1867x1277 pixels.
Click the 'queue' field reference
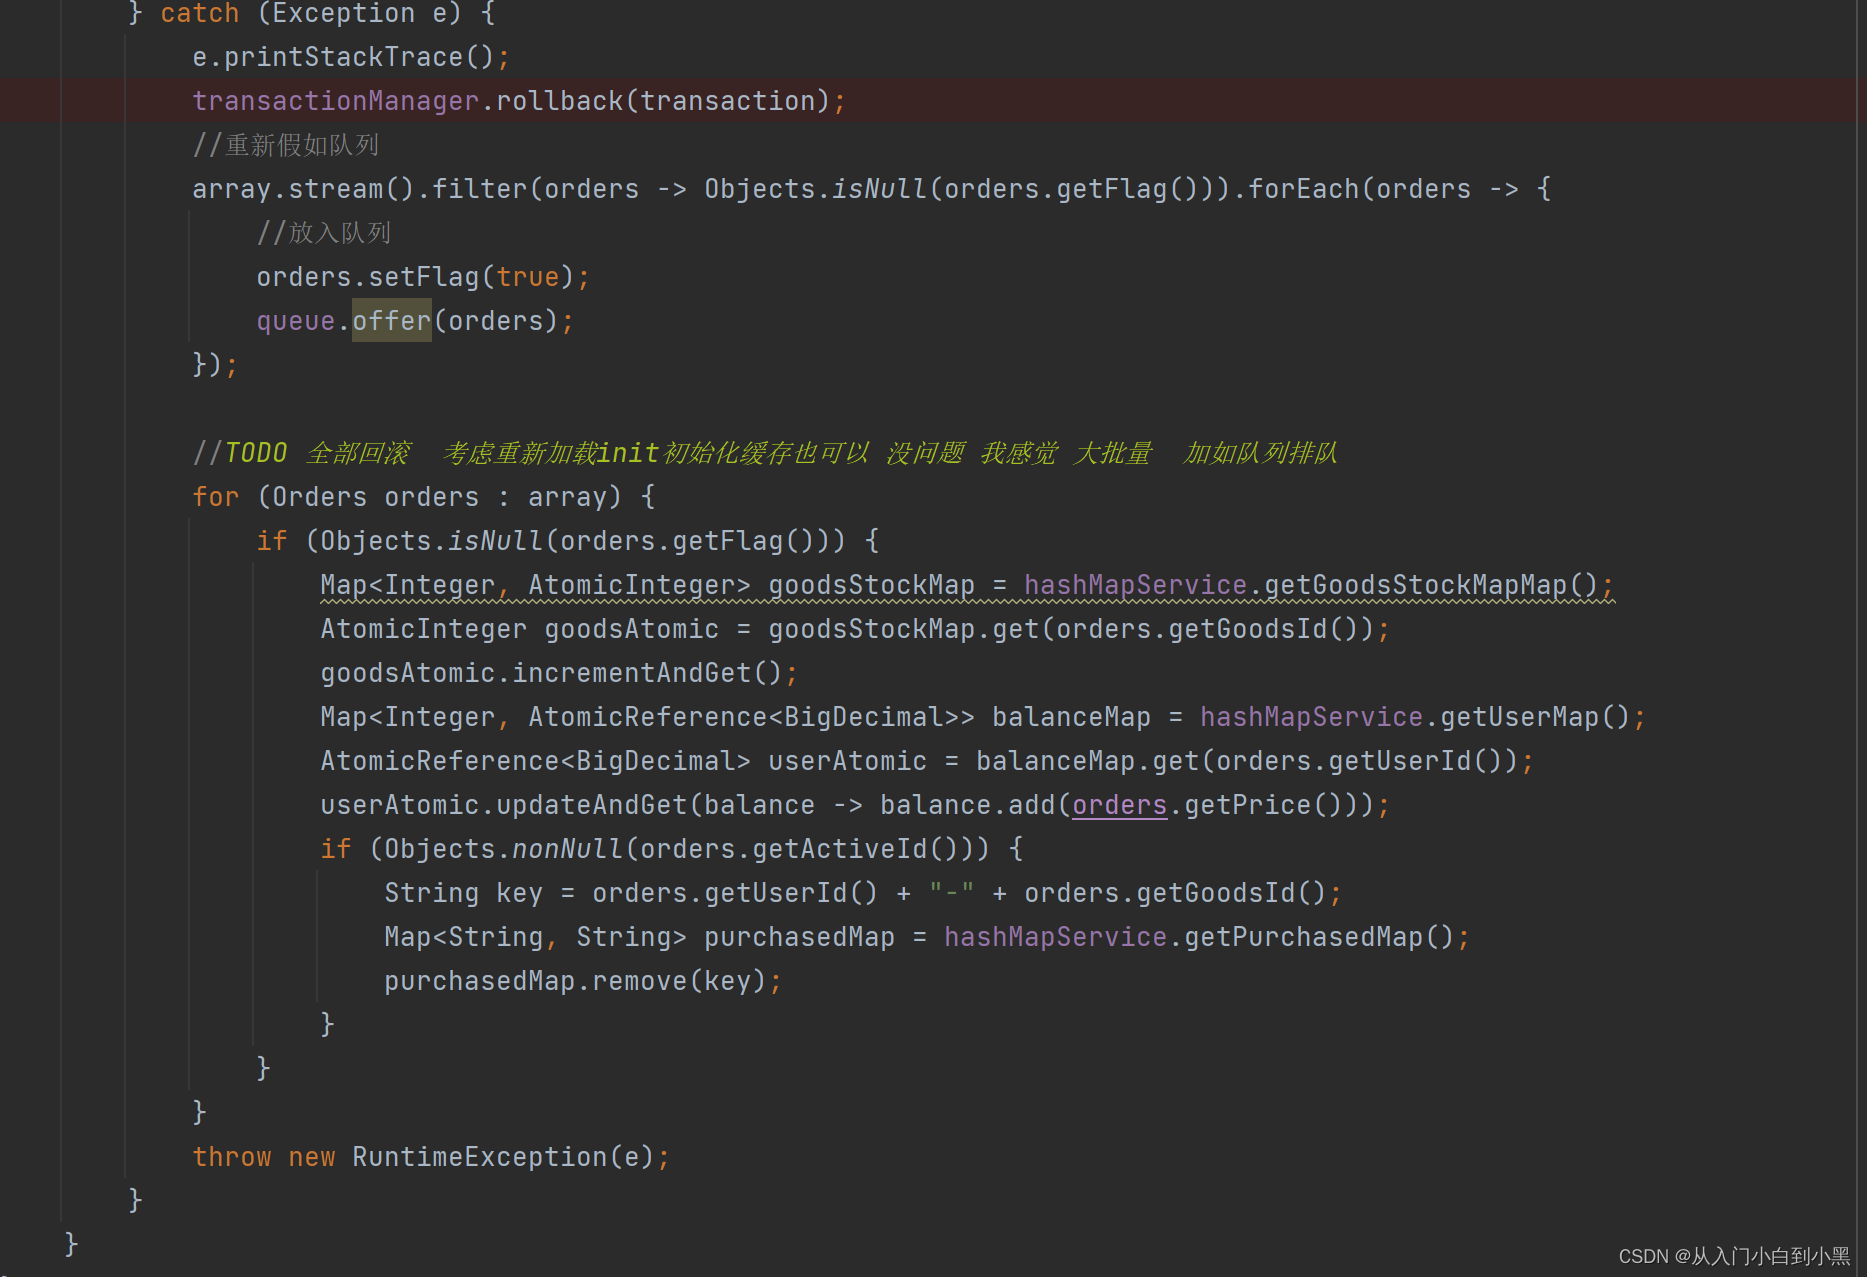[295, 321]
